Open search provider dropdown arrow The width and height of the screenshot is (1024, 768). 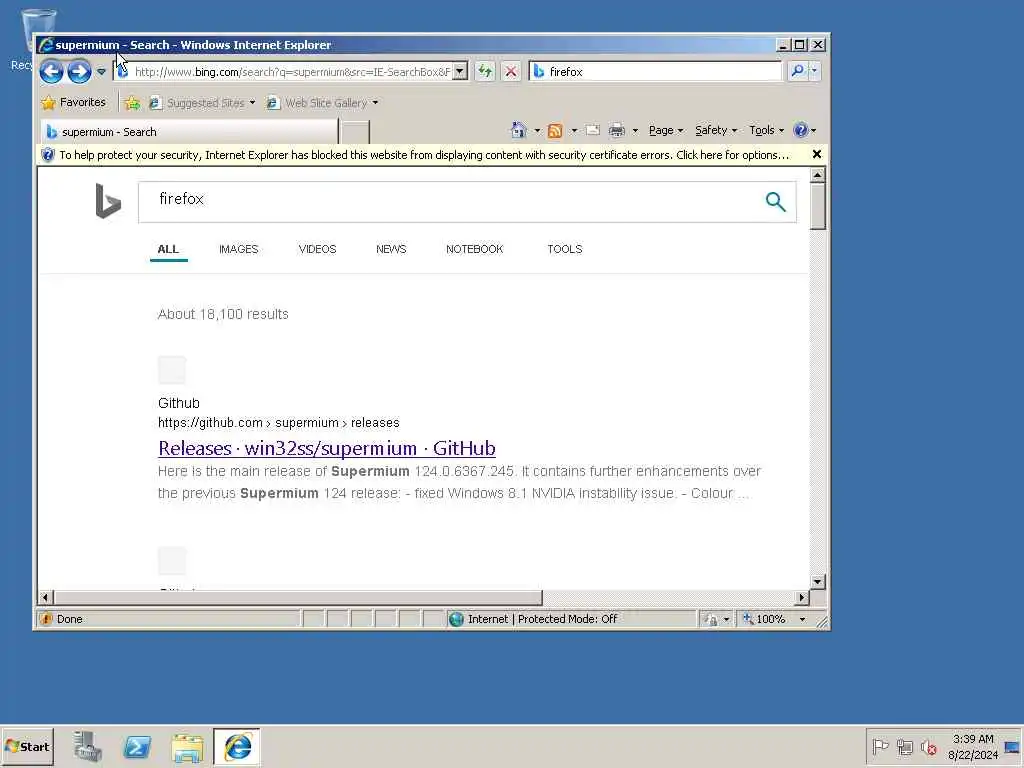814,71
